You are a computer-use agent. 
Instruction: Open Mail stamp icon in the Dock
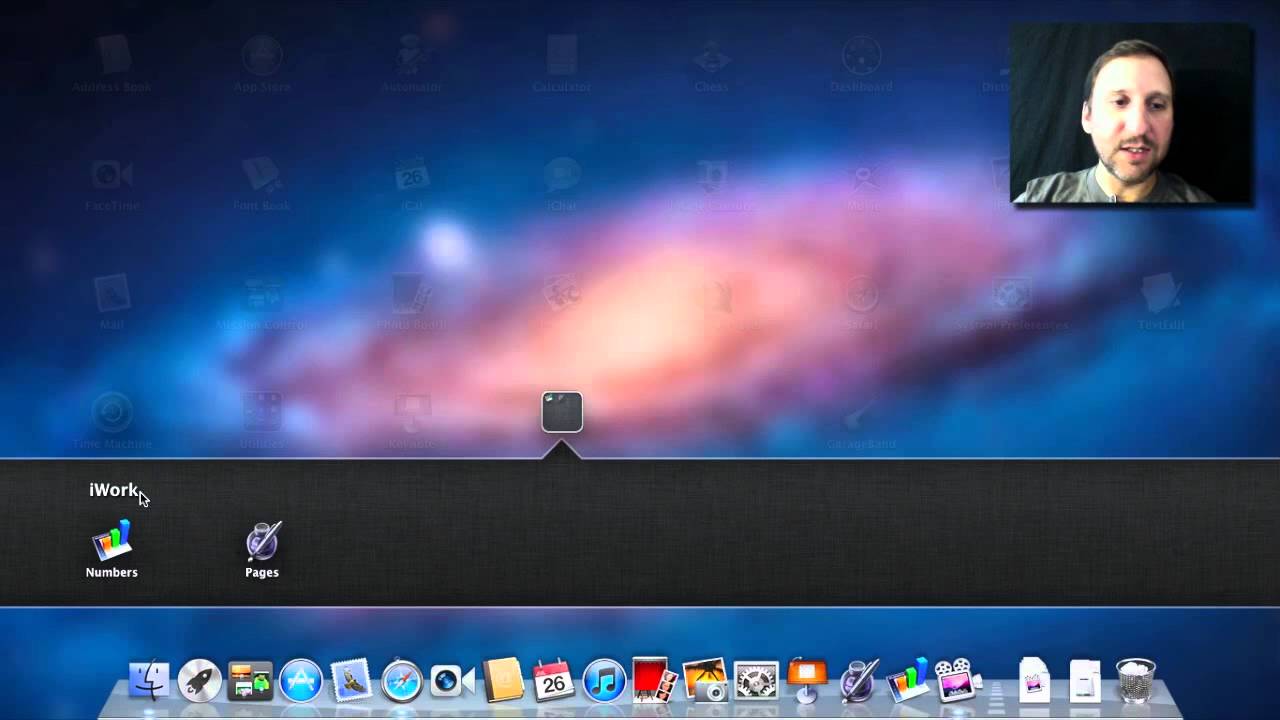[351, 681]
